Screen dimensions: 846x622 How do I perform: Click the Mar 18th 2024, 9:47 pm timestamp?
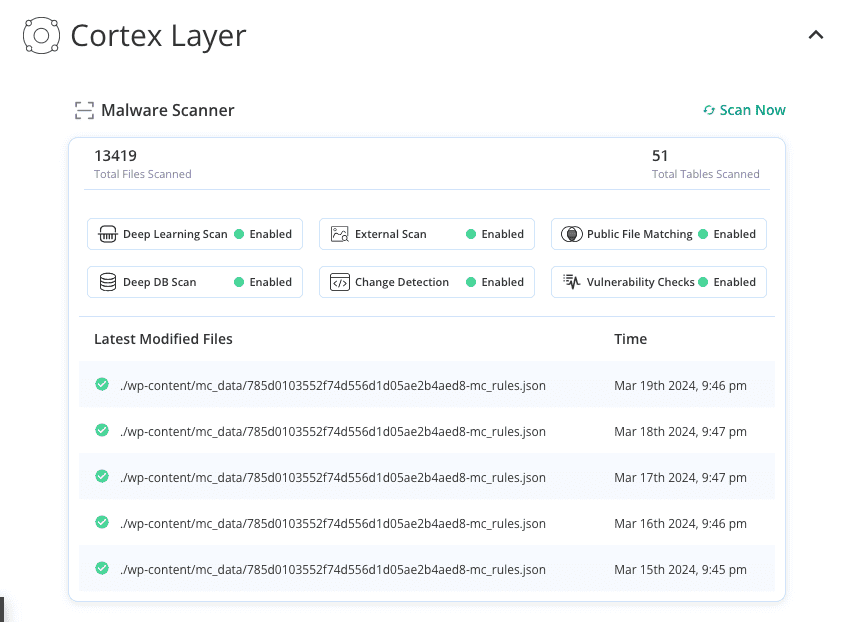(680, 432)
